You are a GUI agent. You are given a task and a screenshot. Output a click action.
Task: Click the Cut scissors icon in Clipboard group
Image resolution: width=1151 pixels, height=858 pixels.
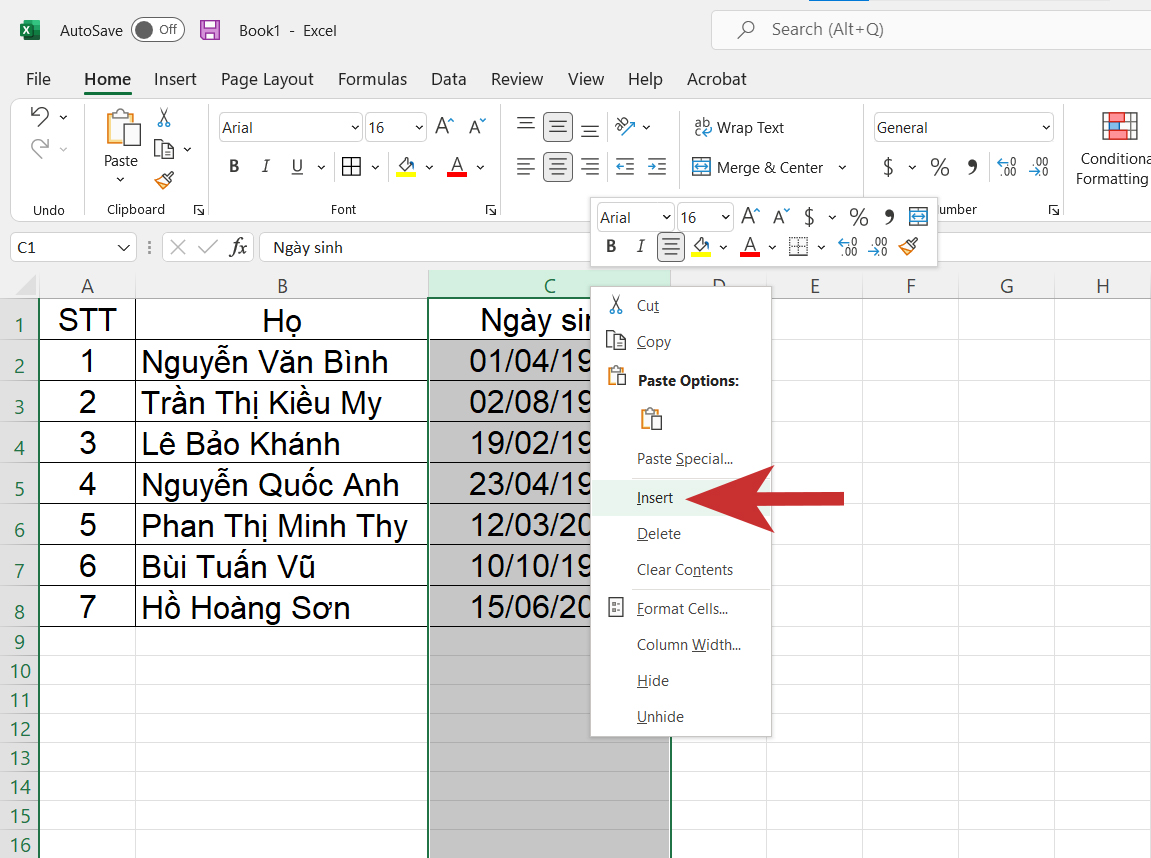coord(164,118)
